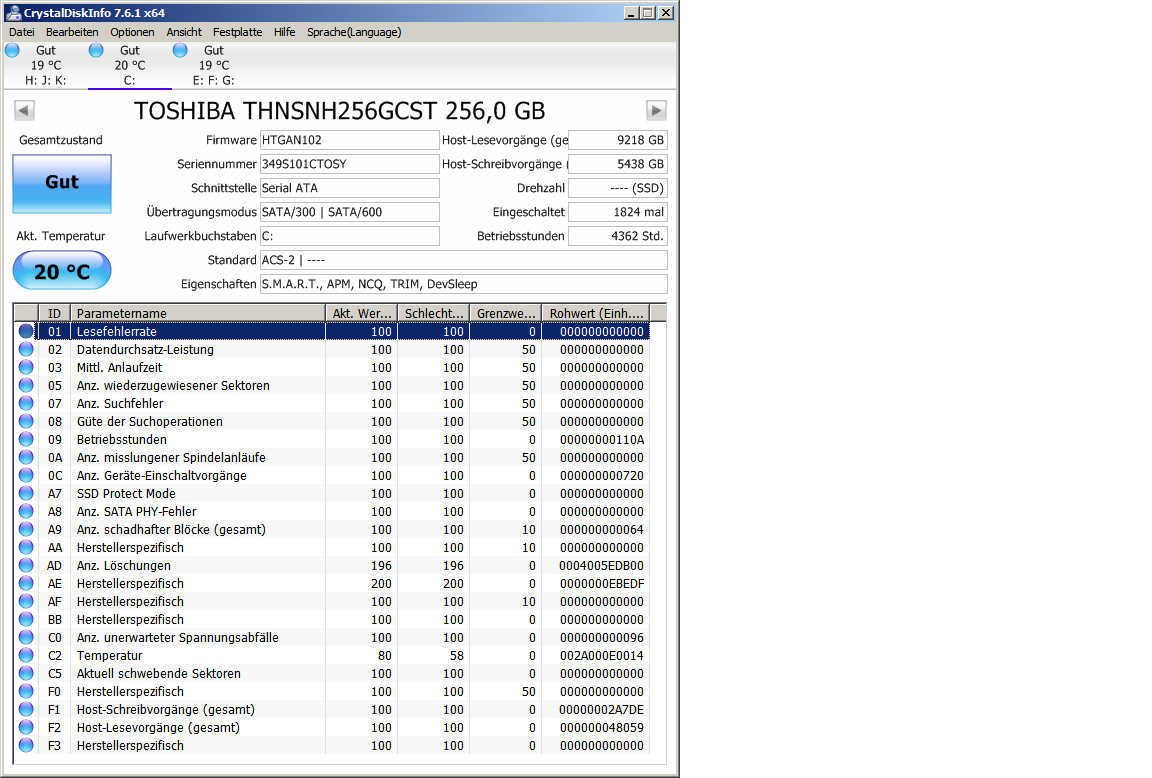This screenshot has height=778, width=1152.
Task: Click status orb of Güte der Suchoperationen row
Action: tap(26, 421)
